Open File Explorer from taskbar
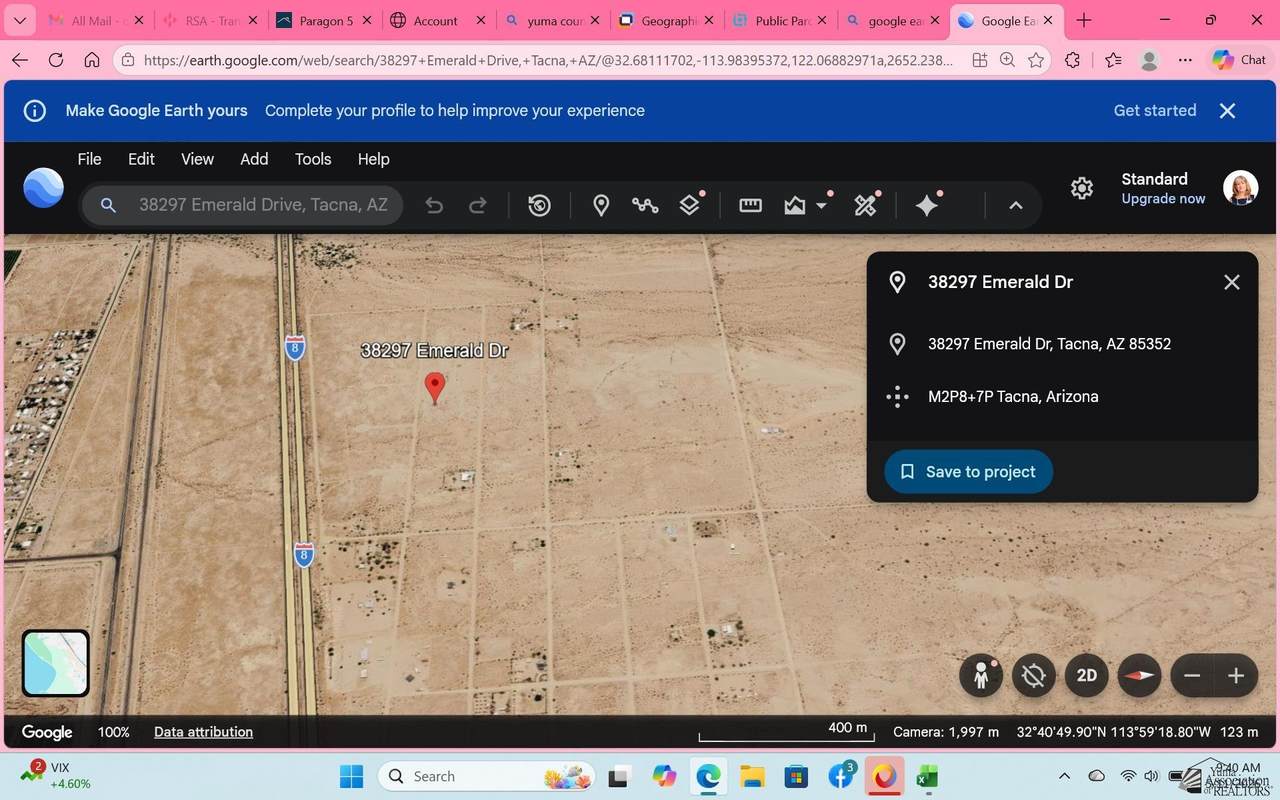The height and width of the screenshot is (800, 1280). tap(751, 776)
